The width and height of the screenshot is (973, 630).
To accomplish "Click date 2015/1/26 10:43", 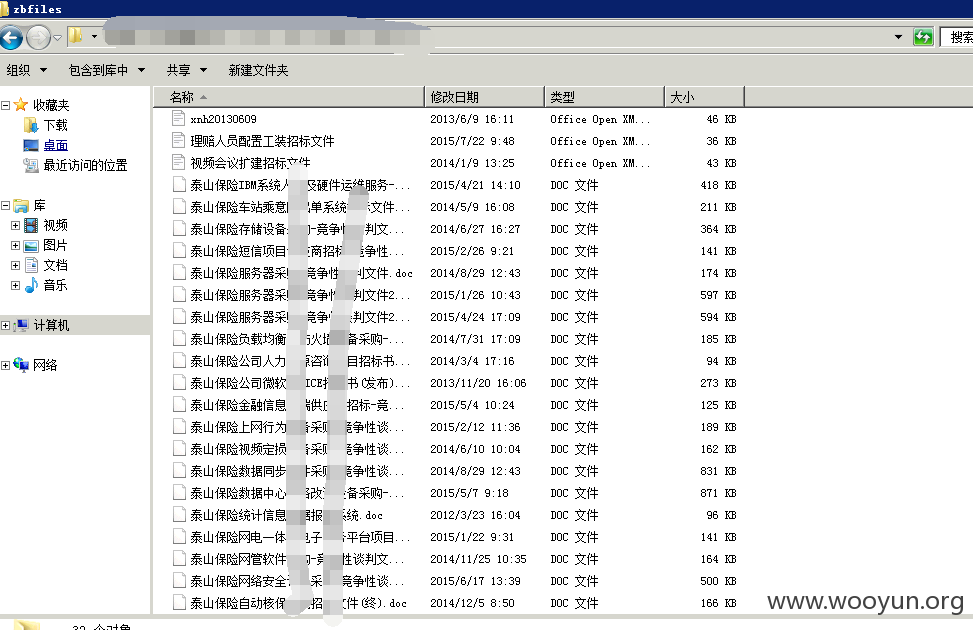I will [475, 295].
